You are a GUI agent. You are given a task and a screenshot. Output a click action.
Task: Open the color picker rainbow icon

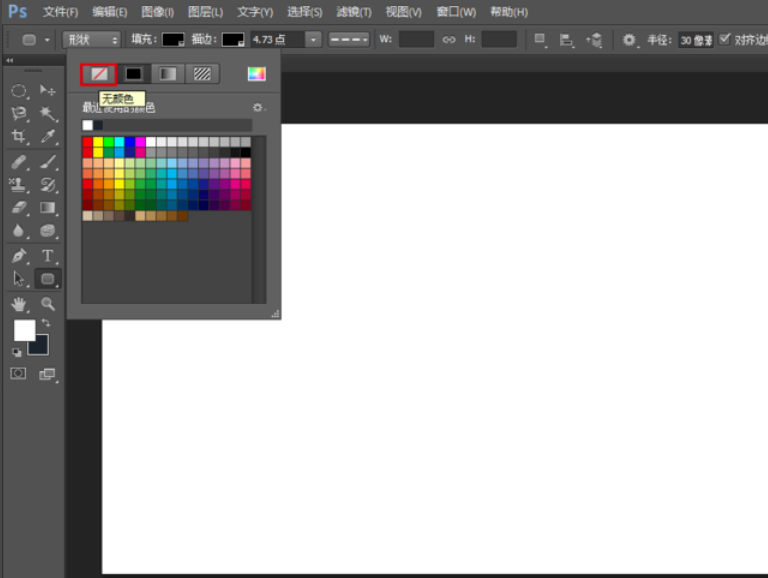coord(257,74)
